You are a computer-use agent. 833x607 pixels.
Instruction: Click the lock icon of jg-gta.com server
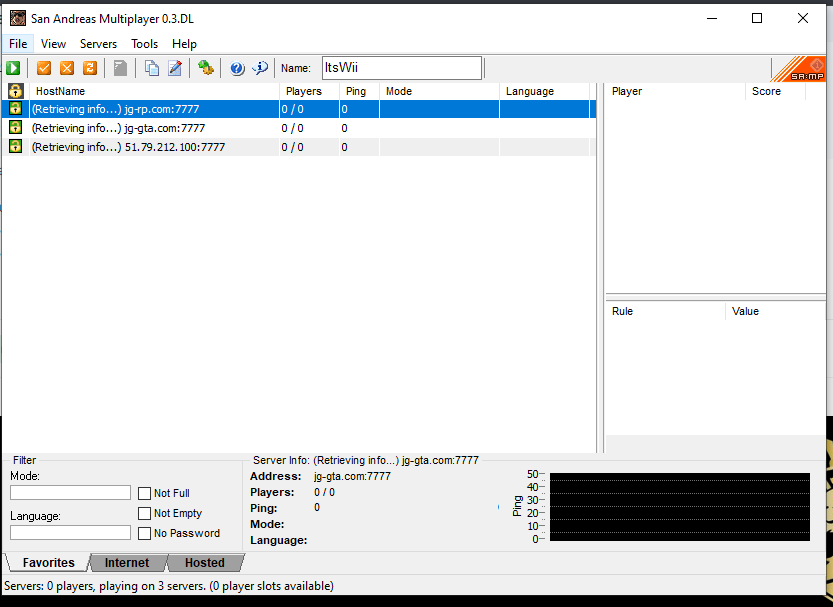[15, 127]
